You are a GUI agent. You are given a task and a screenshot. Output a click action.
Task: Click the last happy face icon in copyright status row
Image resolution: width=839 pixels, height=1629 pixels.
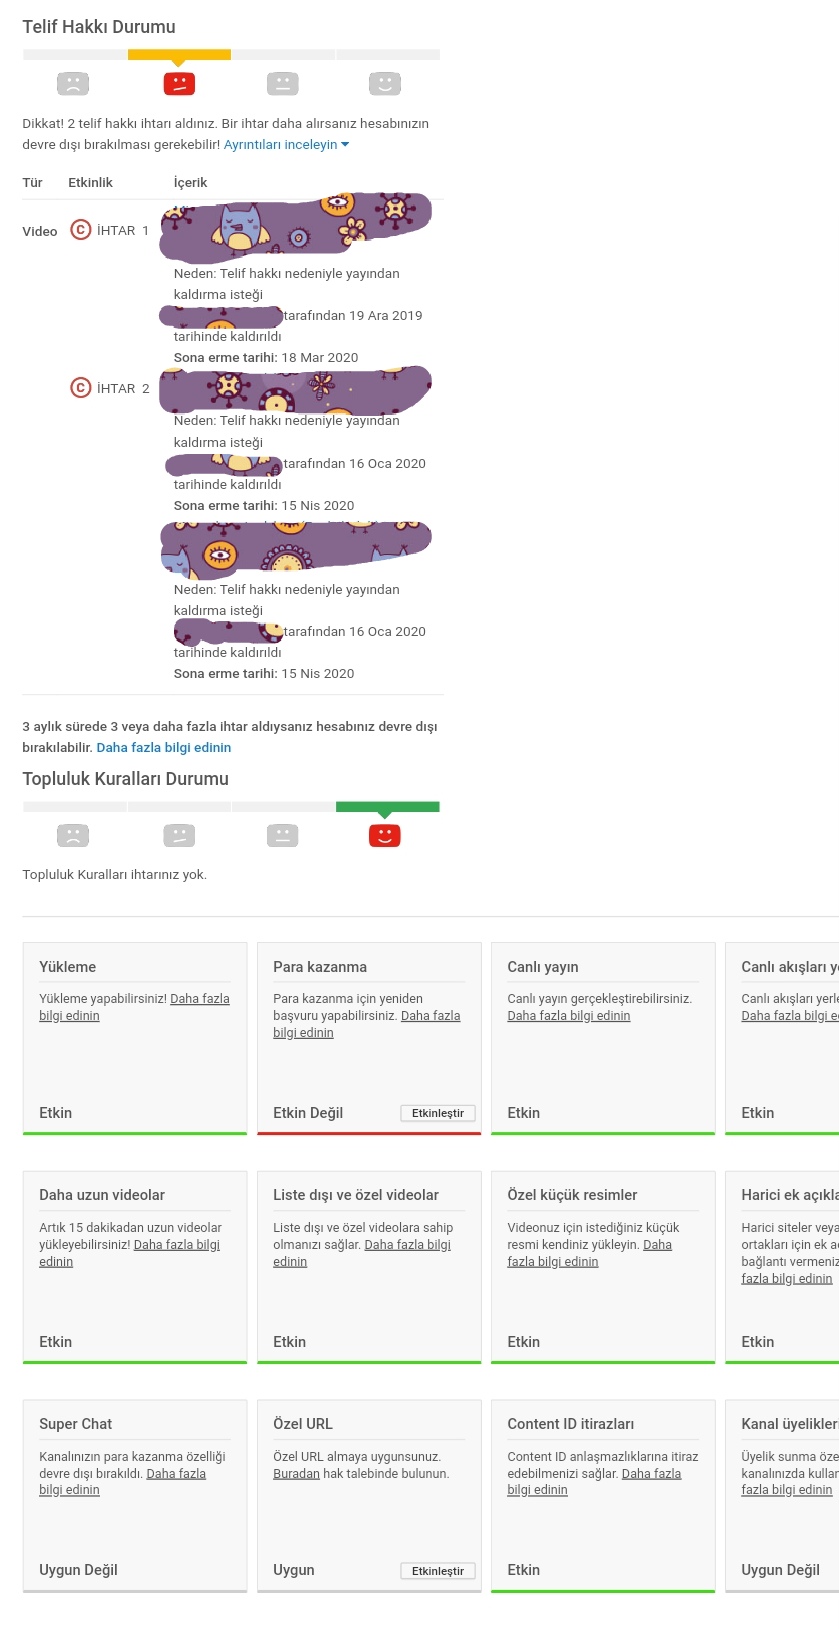(385, 84)
